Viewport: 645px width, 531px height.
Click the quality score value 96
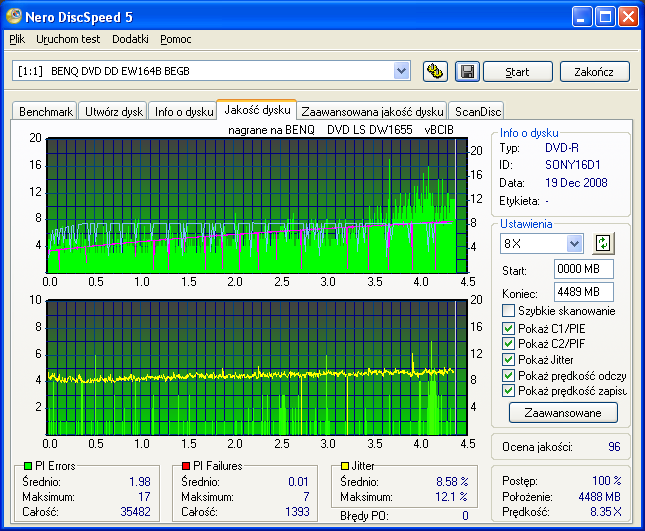[614, 447]
